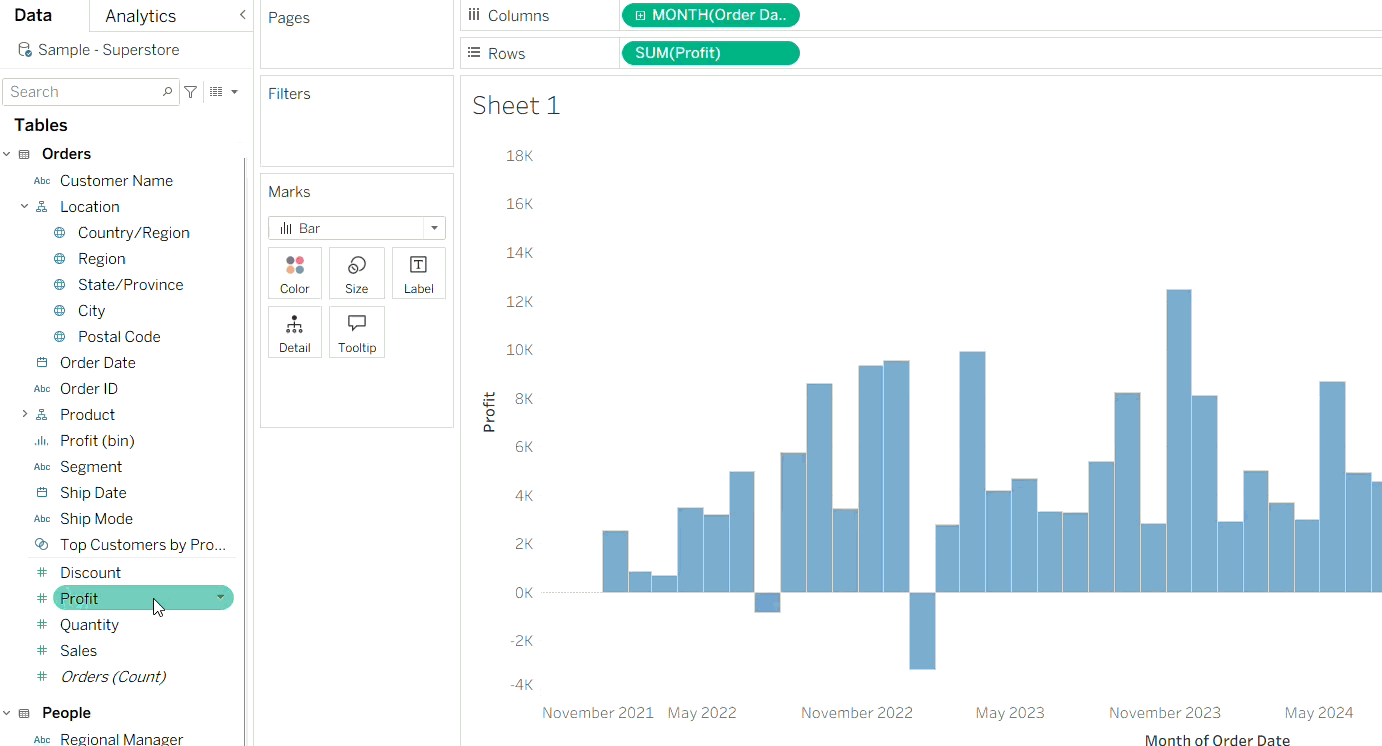Viewport: 1382px width, 746px height.
Task: Click into the Search fields box
Action: pos(85,92)
